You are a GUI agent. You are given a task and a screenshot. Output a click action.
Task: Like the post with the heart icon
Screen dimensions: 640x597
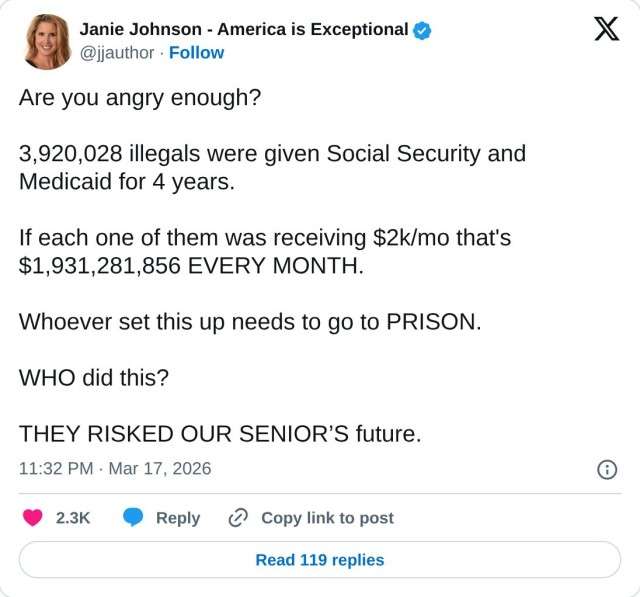click(33, 518)
